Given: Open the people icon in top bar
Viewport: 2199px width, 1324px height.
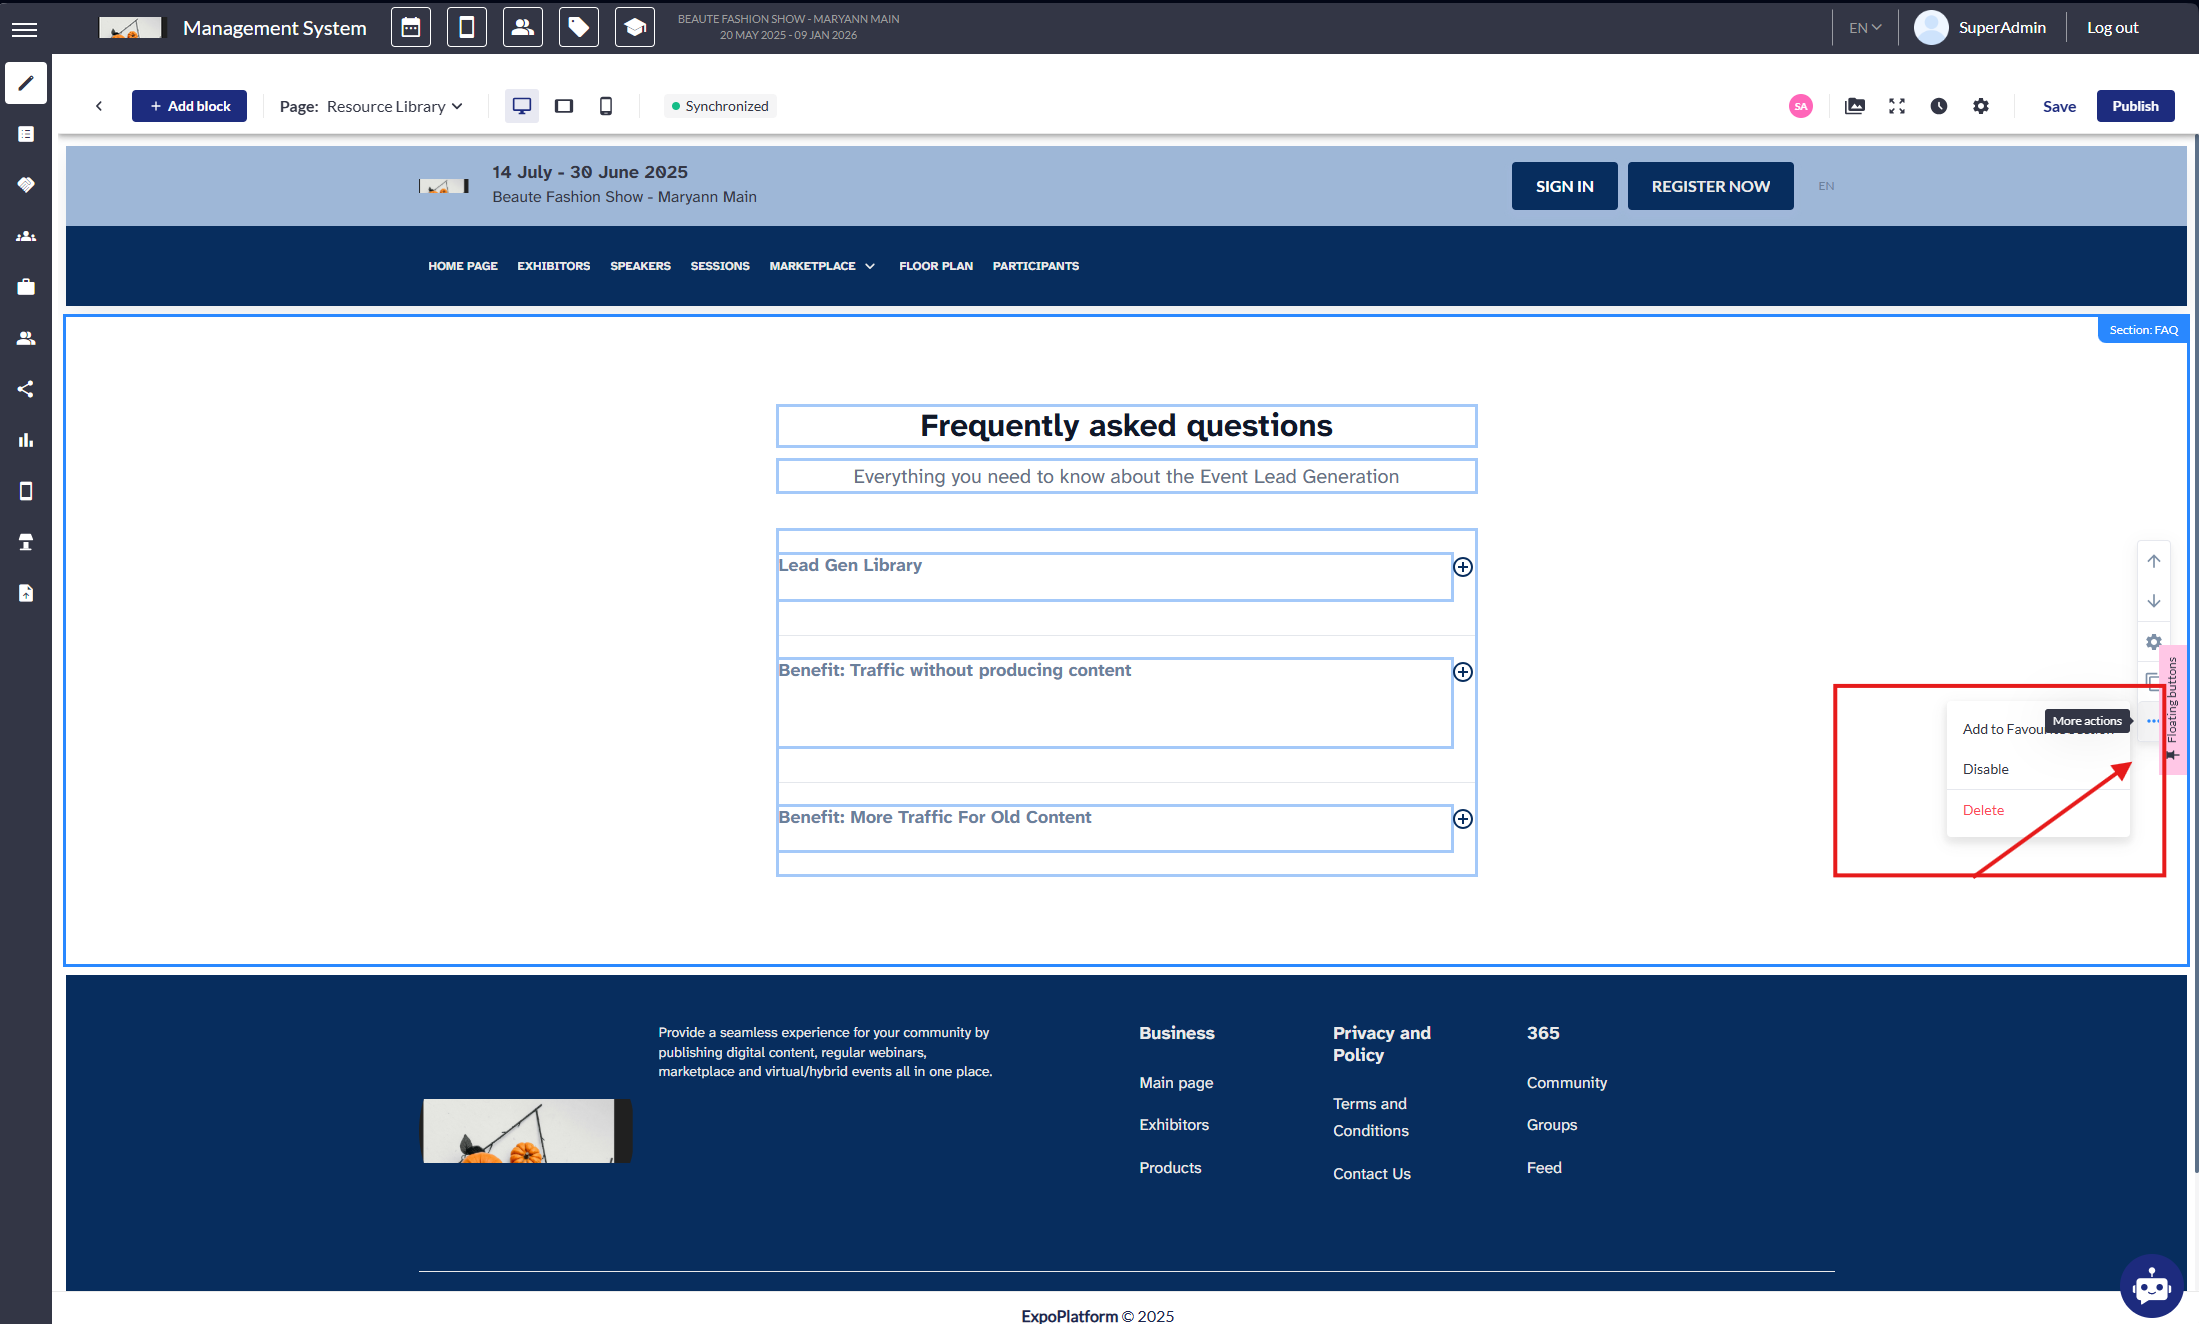Looking at the screenshot, I should pyautogui.click(x=523, y=27).
